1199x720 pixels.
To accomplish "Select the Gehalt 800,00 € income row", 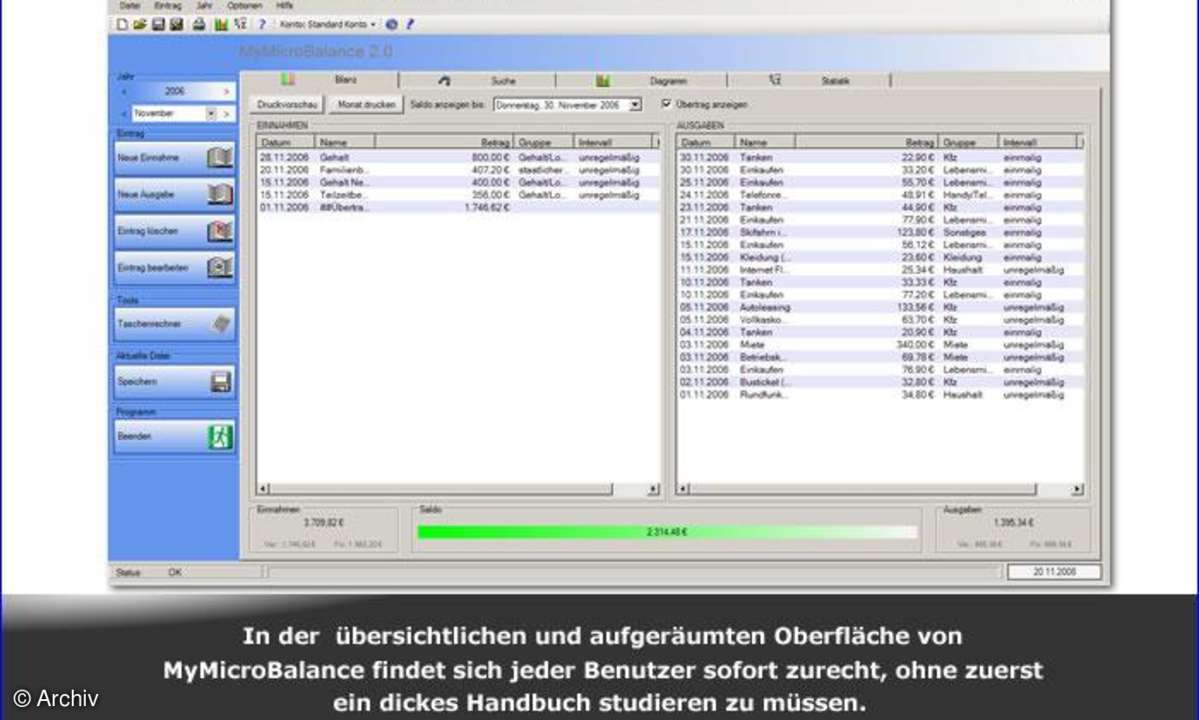I will (458, 157).
